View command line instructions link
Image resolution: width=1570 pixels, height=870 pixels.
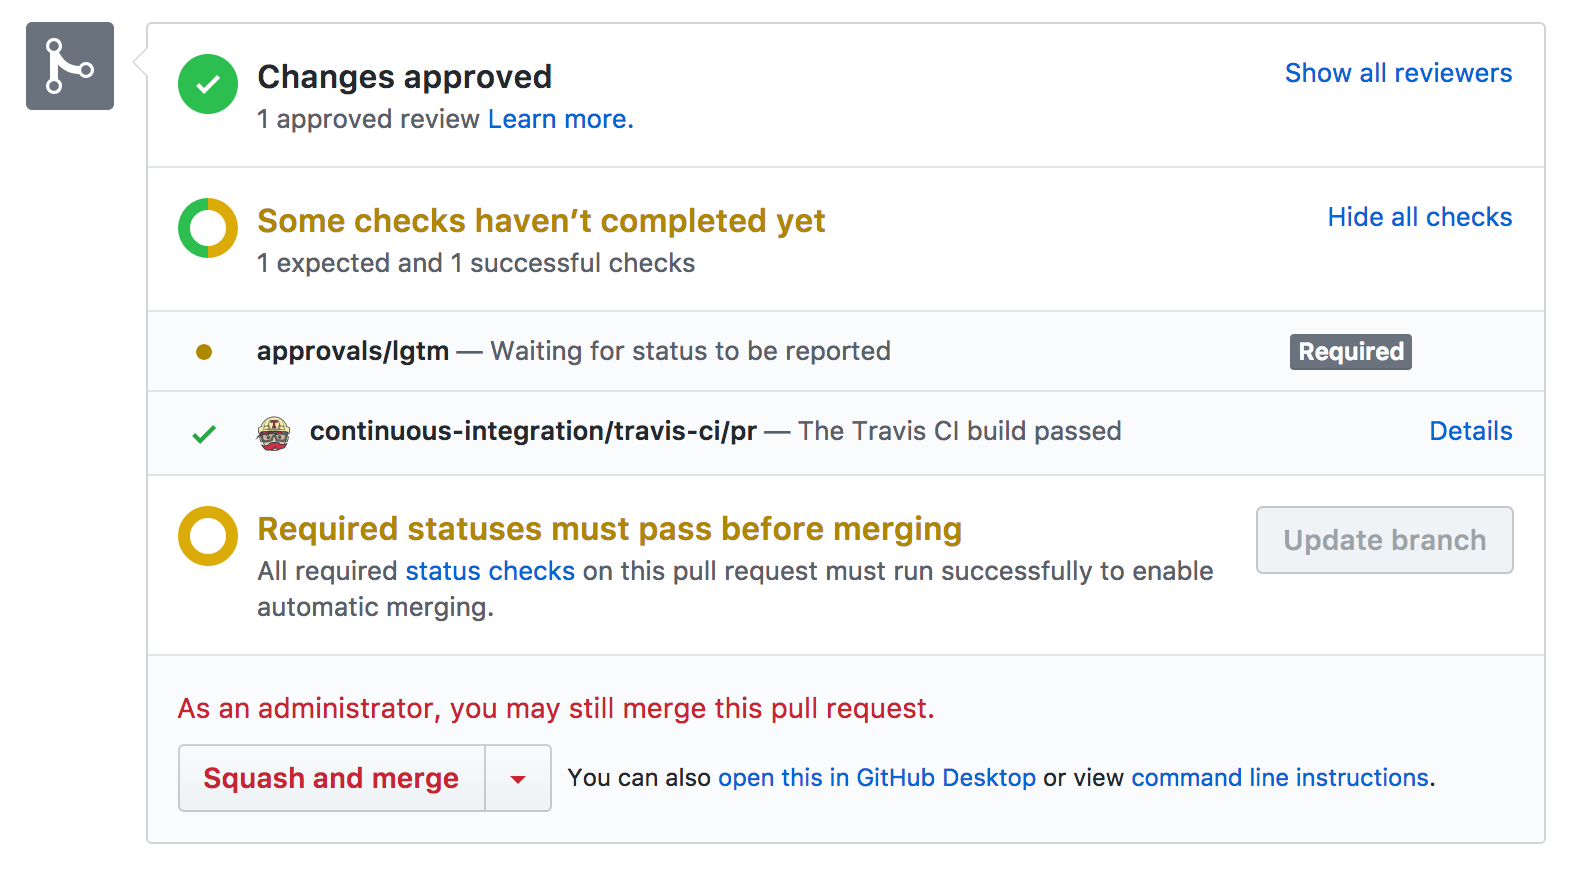1280,778
